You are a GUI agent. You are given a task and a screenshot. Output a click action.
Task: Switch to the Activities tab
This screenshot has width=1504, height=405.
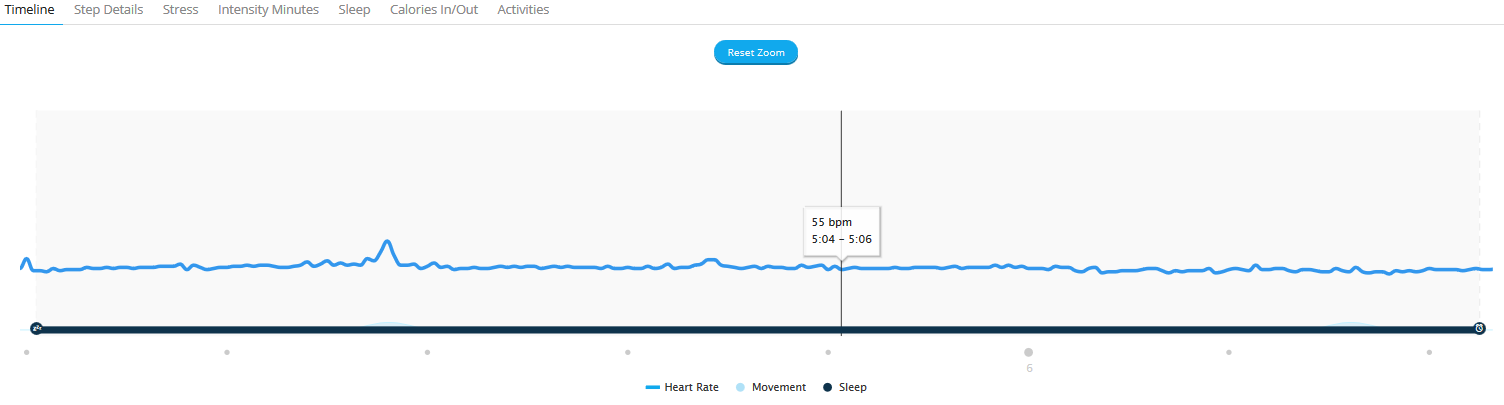[523, 10]
